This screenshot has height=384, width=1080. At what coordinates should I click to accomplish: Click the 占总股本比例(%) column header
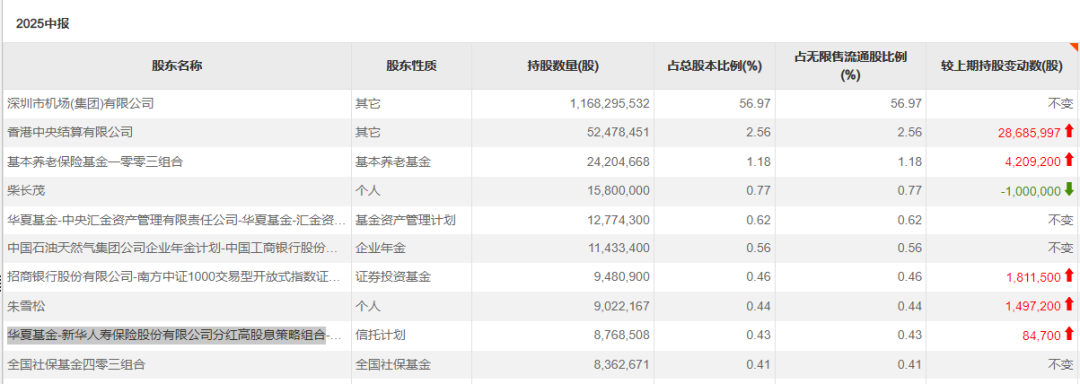[714, 66]
